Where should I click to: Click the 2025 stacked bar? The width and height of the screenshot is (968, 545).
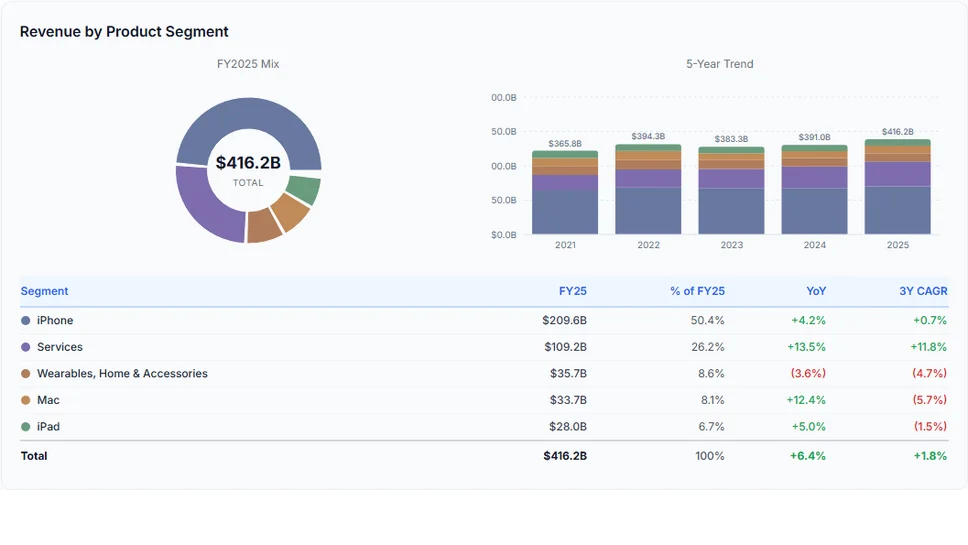(898, 186)
